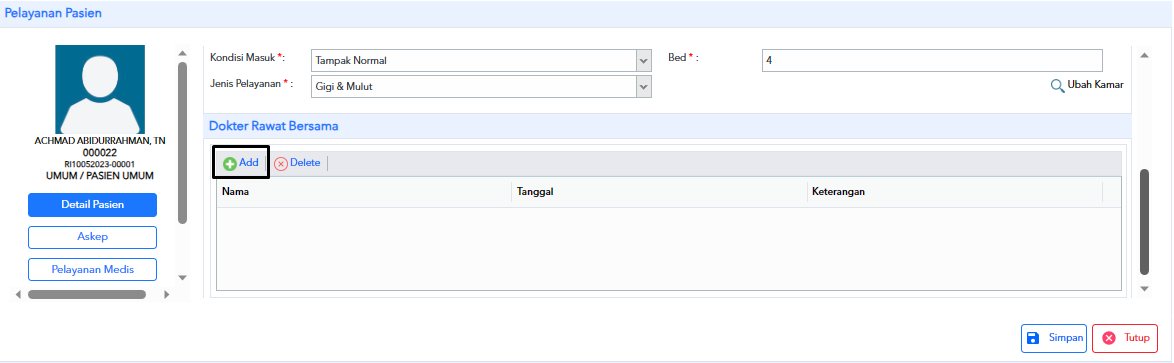Image resolution: width=1174 pixels, height=363 pixels.
Task: Click the main form vertical scrollbar thumb
Action: click(1144, 222)
